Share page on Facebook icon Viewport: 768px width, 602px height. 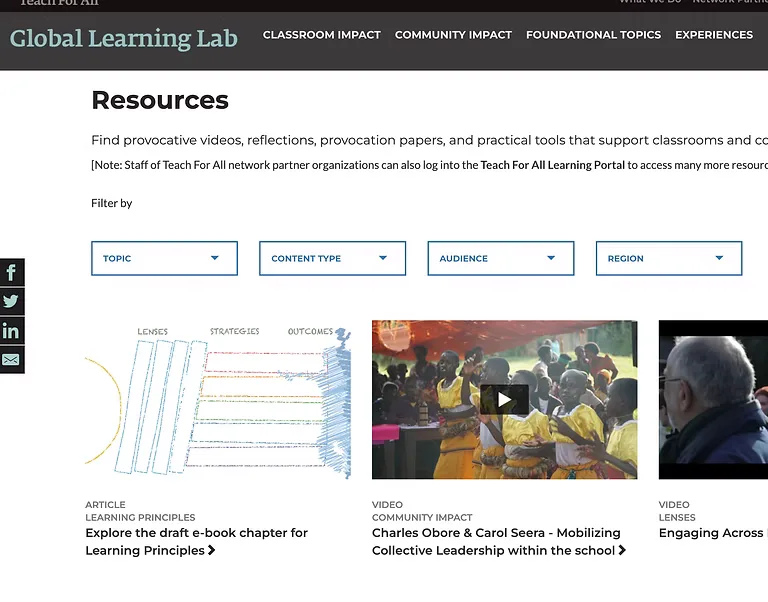tap(12, 272)
